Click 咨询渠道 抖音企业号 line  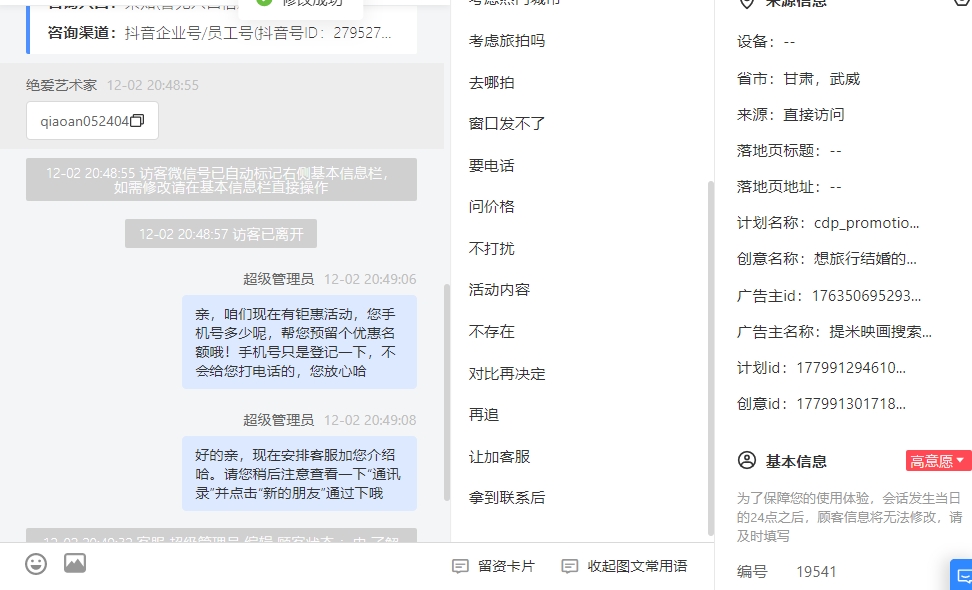(219, 33)
